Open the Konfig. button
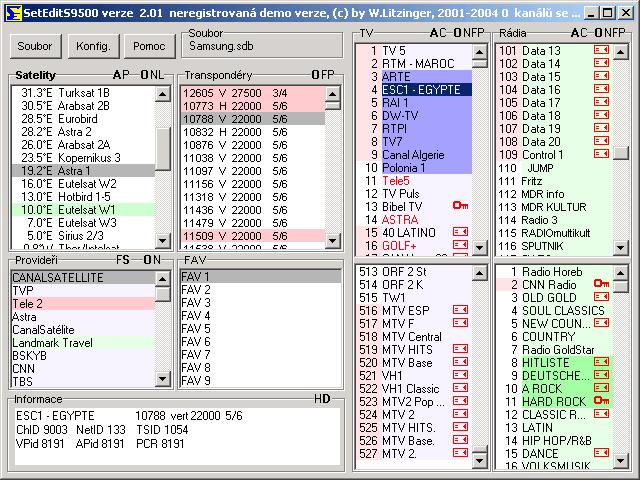The width and height of the screenshot is (640, 480). [x=93, y=46]
